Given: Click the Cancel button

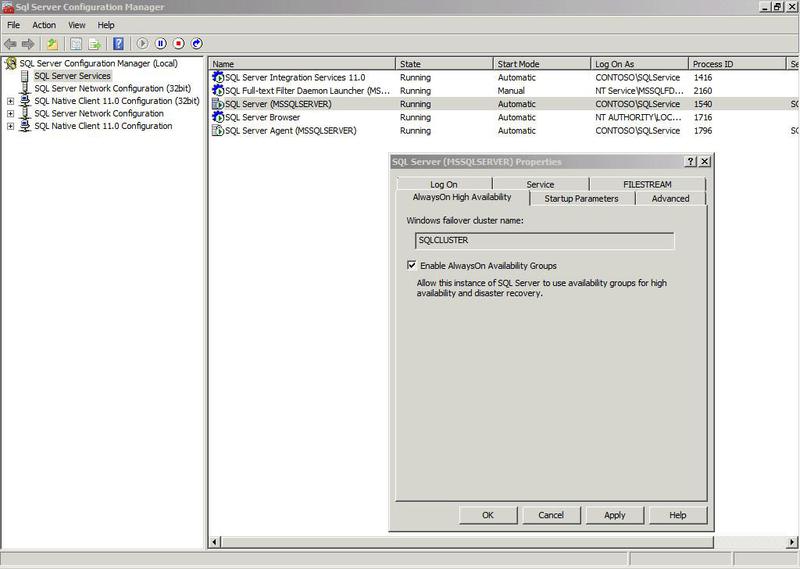Looking at the screenshot, I should [551, 515].
